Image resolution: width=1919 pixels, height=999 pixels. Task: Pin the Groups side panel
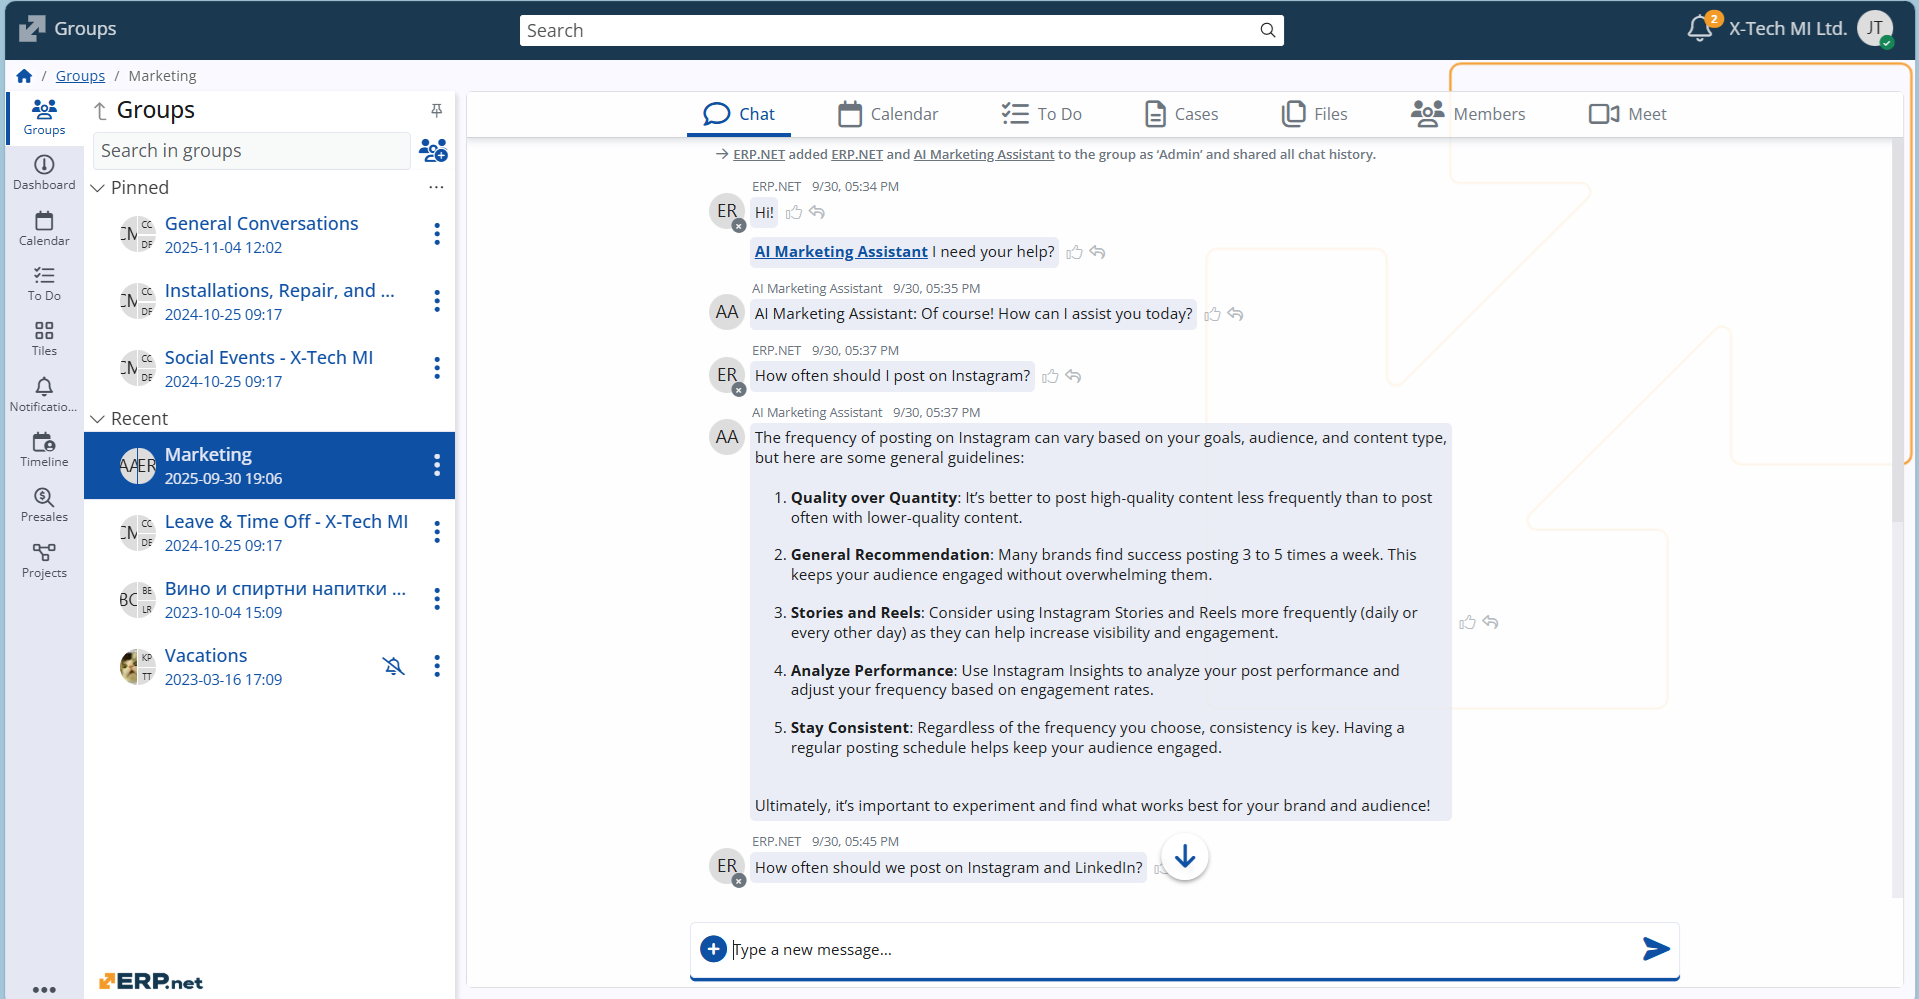click(436, 110)
